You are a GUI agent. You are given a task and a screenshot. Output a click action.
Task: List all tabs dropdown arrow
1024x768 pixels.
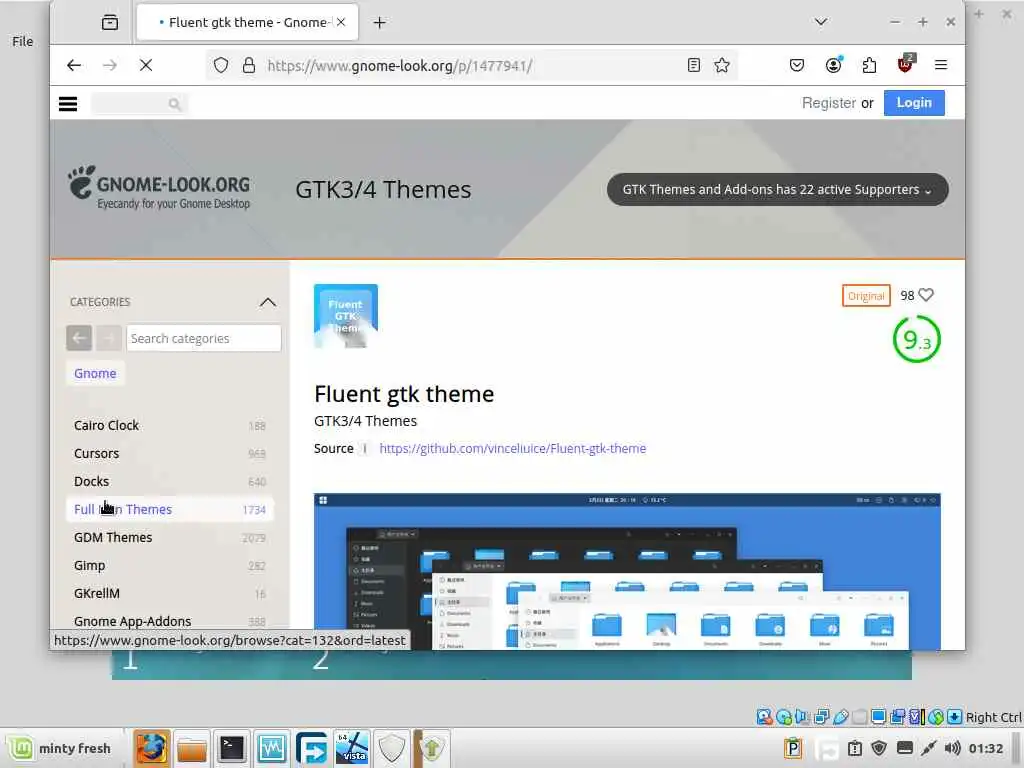pyautogui.click(x=821, y=22)
